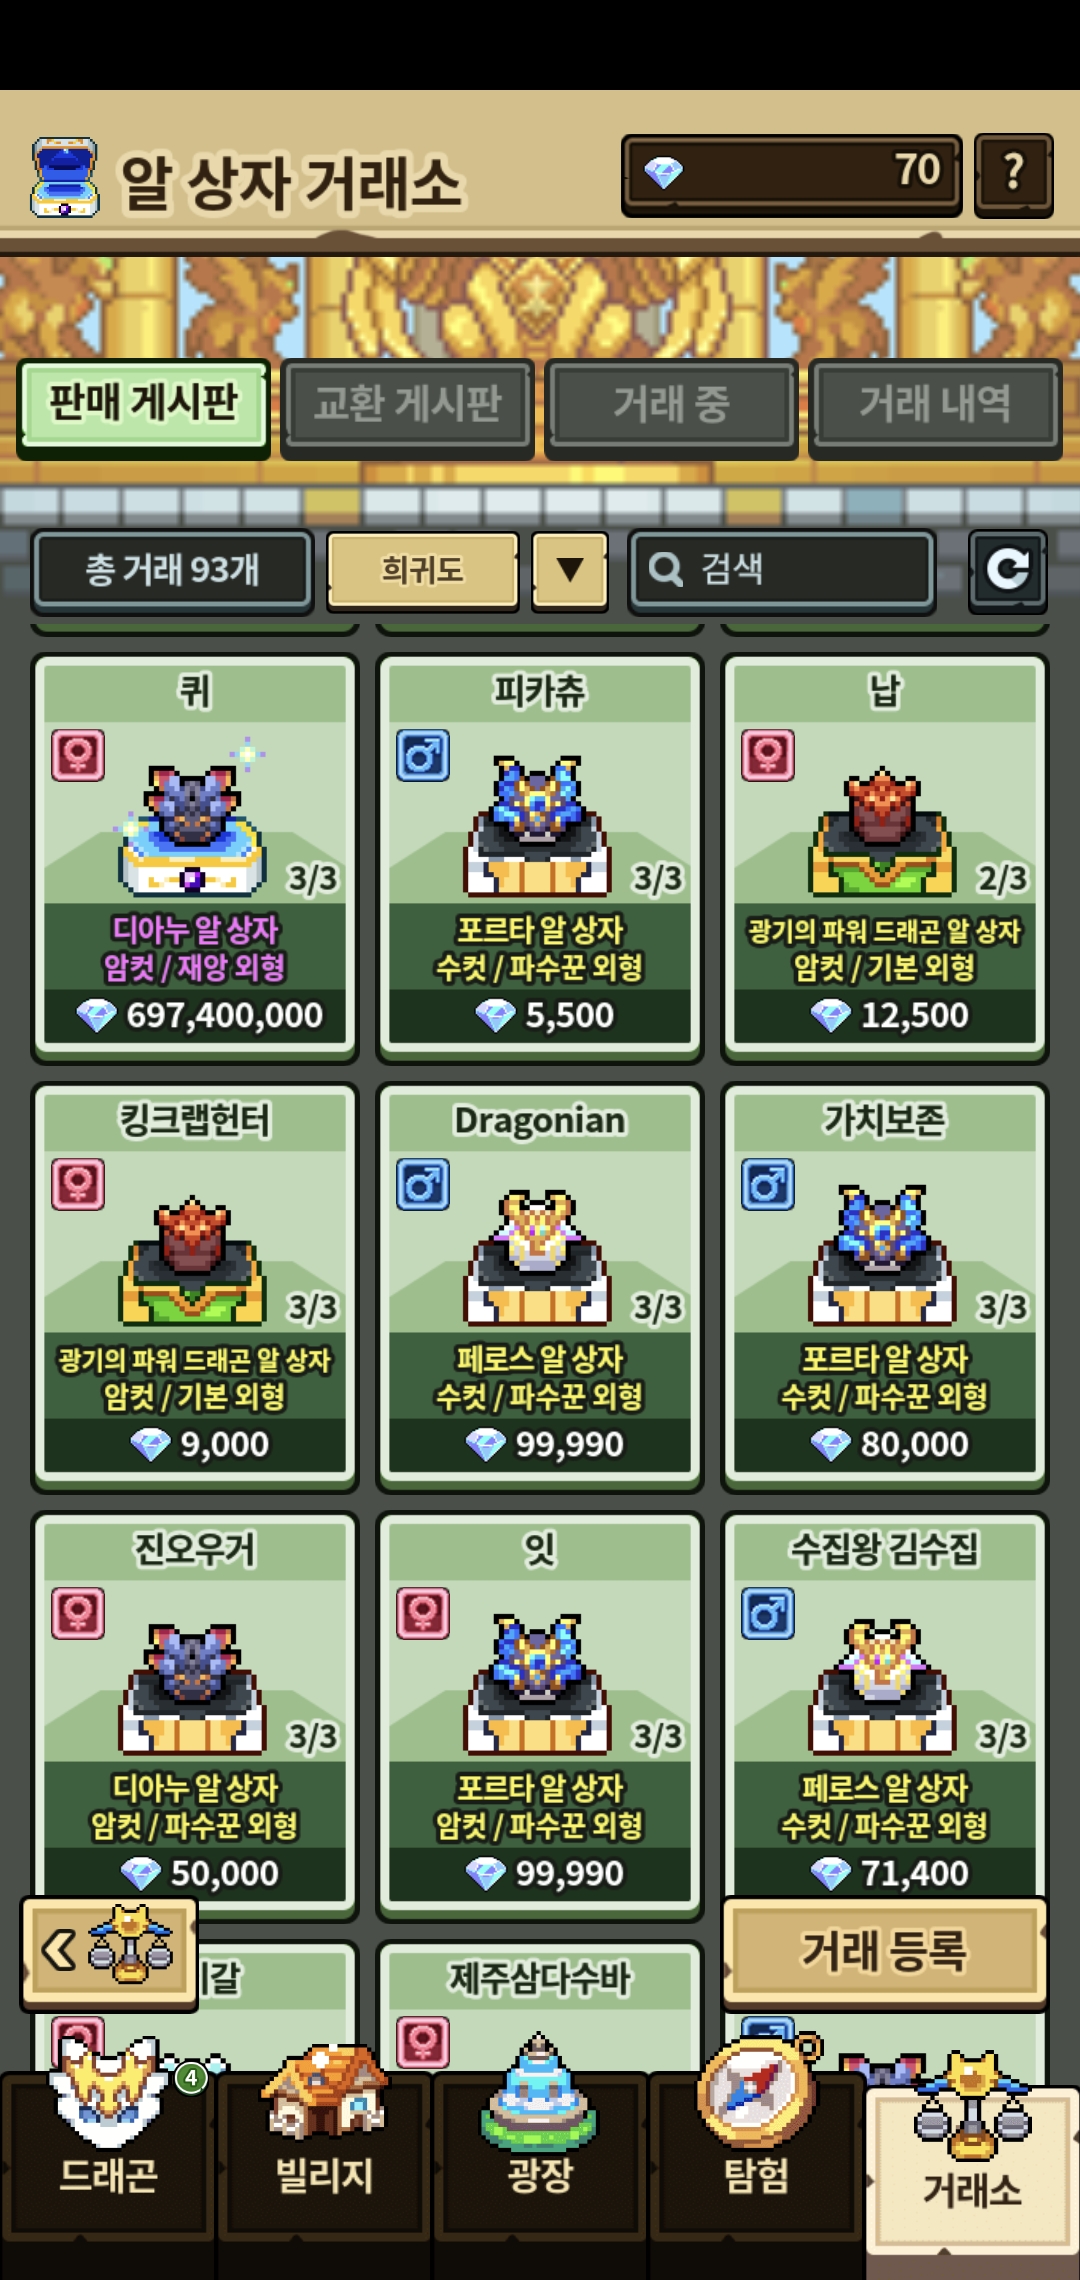1080x2280 pixels.
Task: Switch to the 거래 내역 tab
Action: pos(935,405)
